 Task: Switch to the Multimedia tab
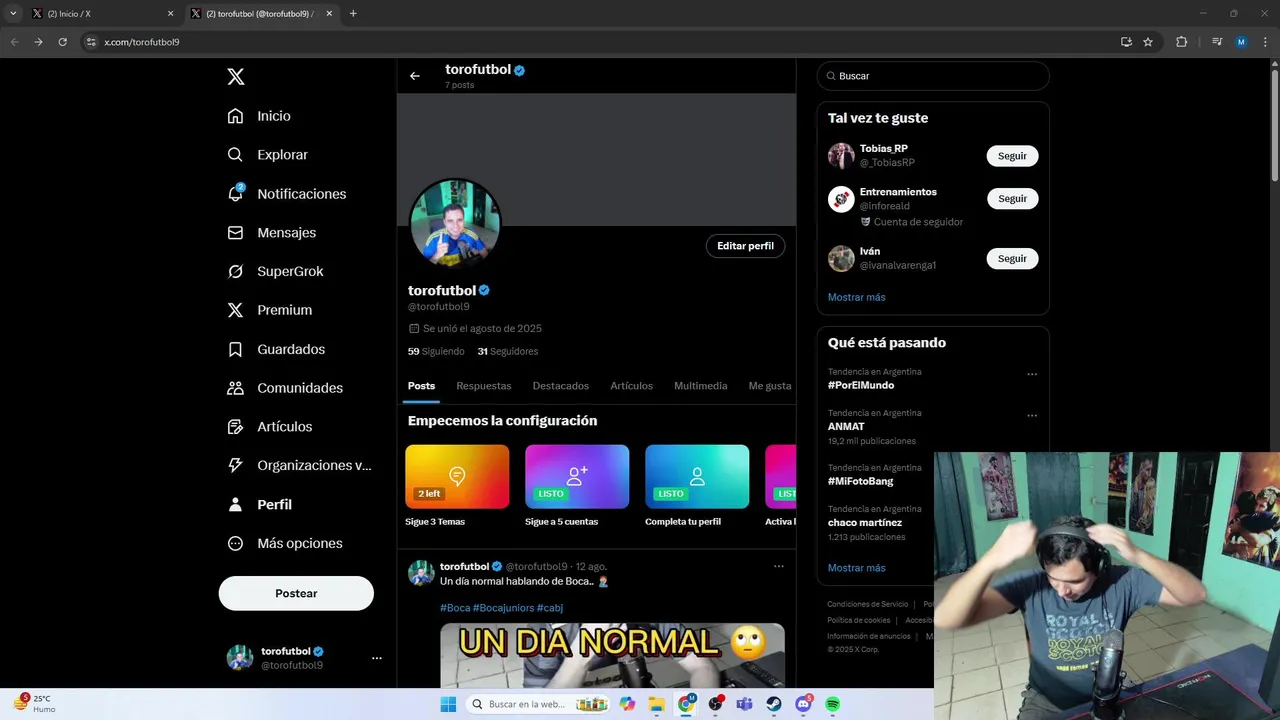coord(701,386)
